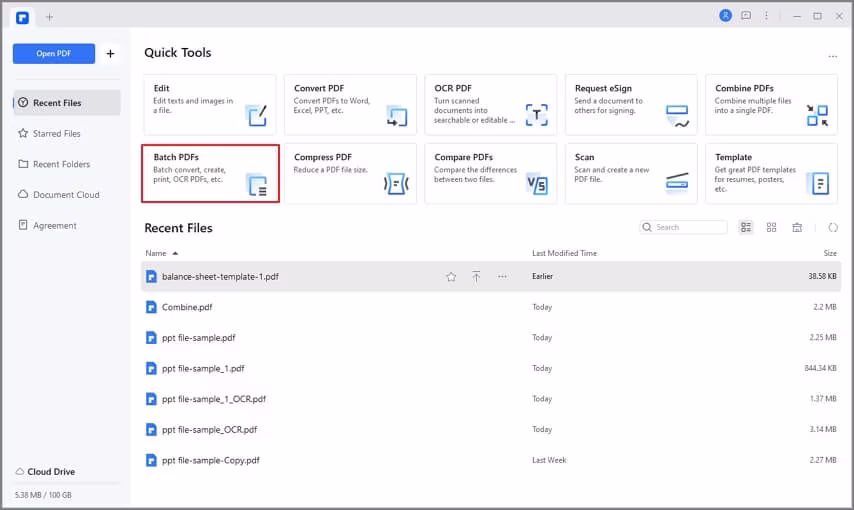The height and width of the screenshot is (510, 854).
Task: Click the Open PDF button
Action: pyautogui.click(x=54, y=54)
